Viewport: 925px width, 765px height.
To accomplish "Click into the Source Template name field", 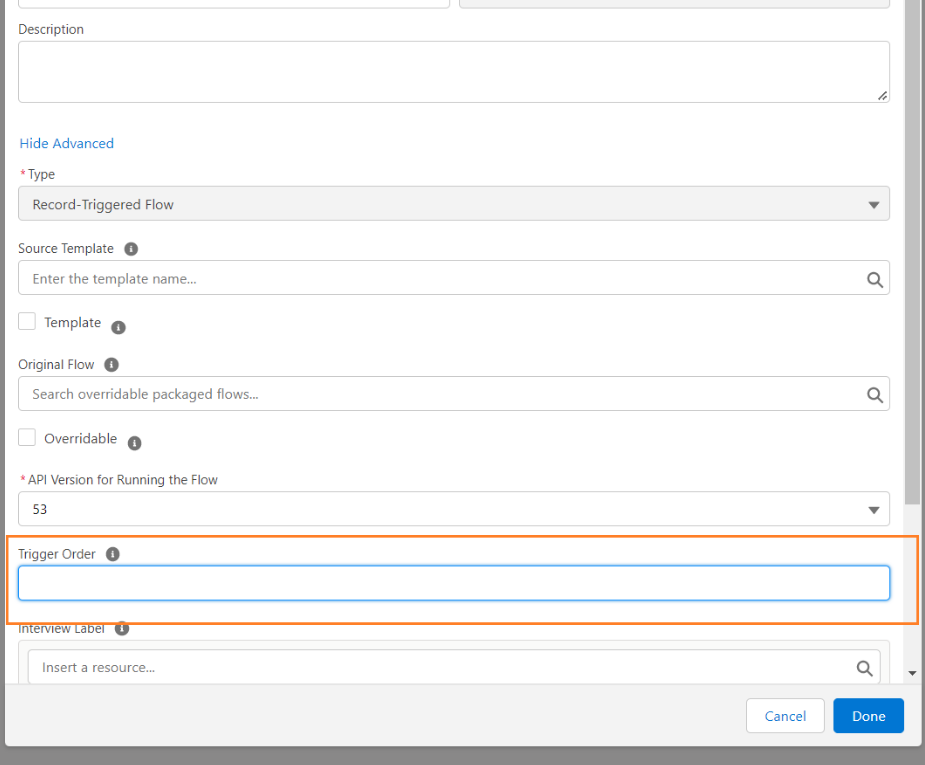I will (454, 278).
